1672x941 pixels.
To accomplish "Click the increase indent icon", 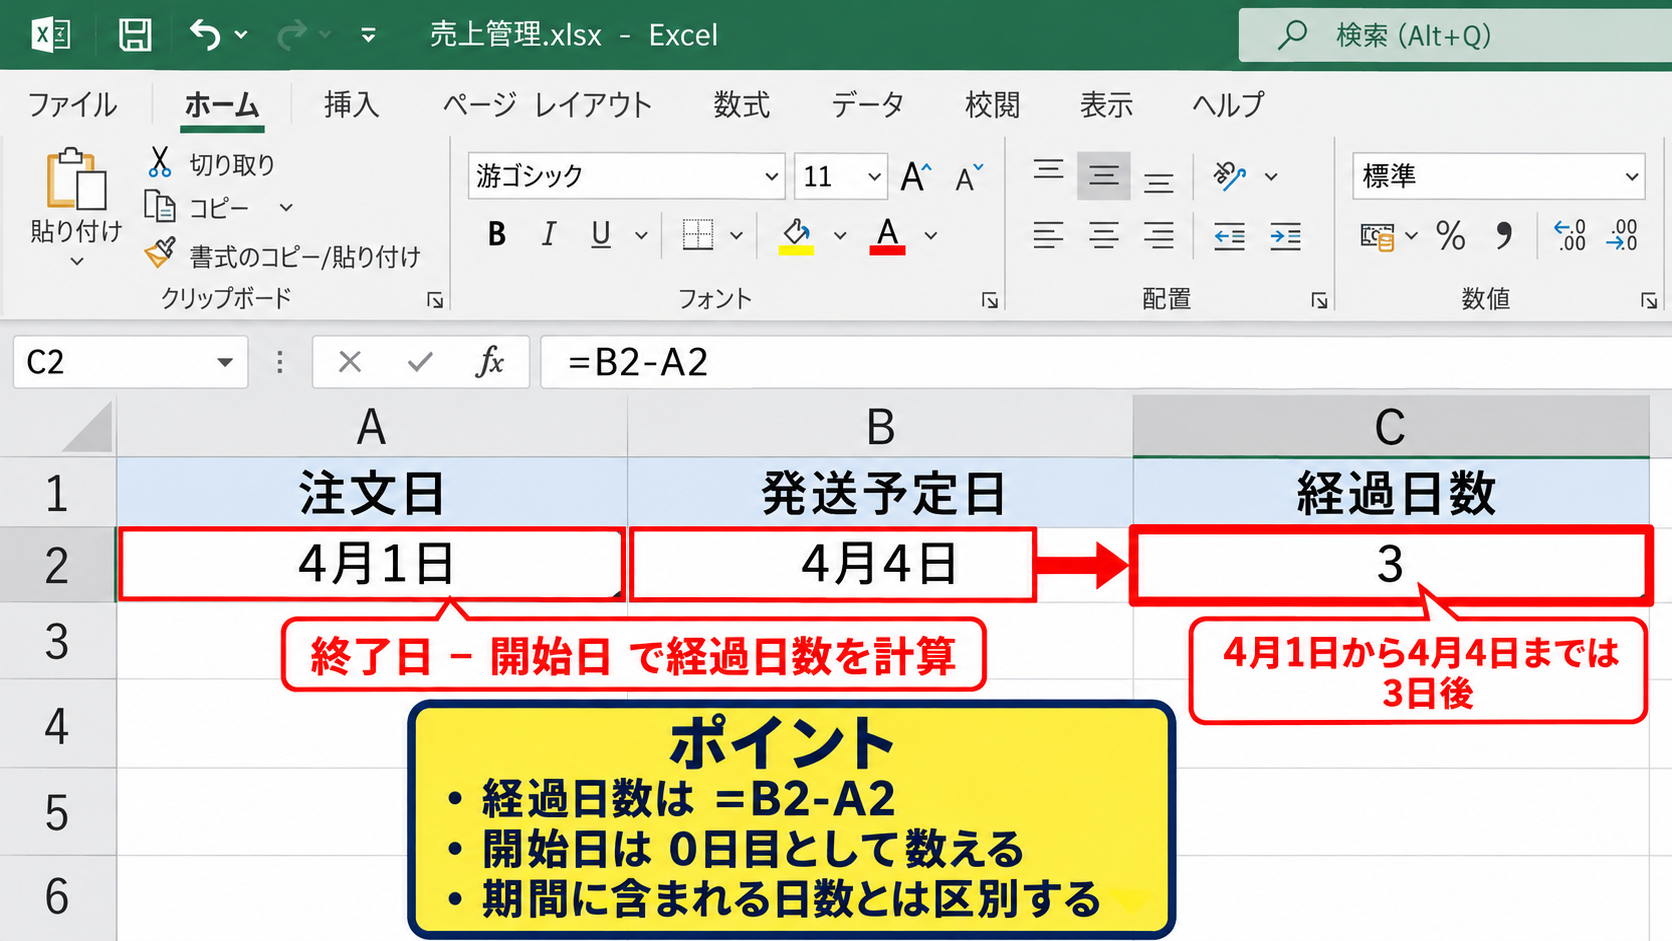I will click(x=1285, y=237).
